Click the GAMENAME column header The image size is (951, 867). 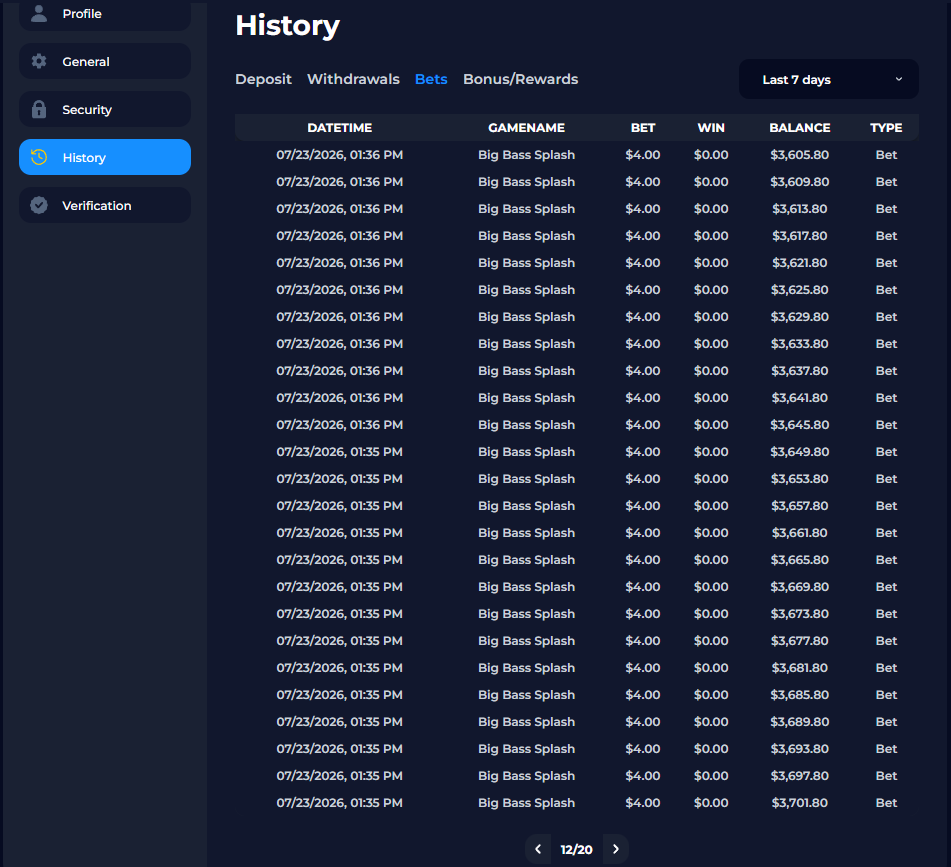point(526,128)
